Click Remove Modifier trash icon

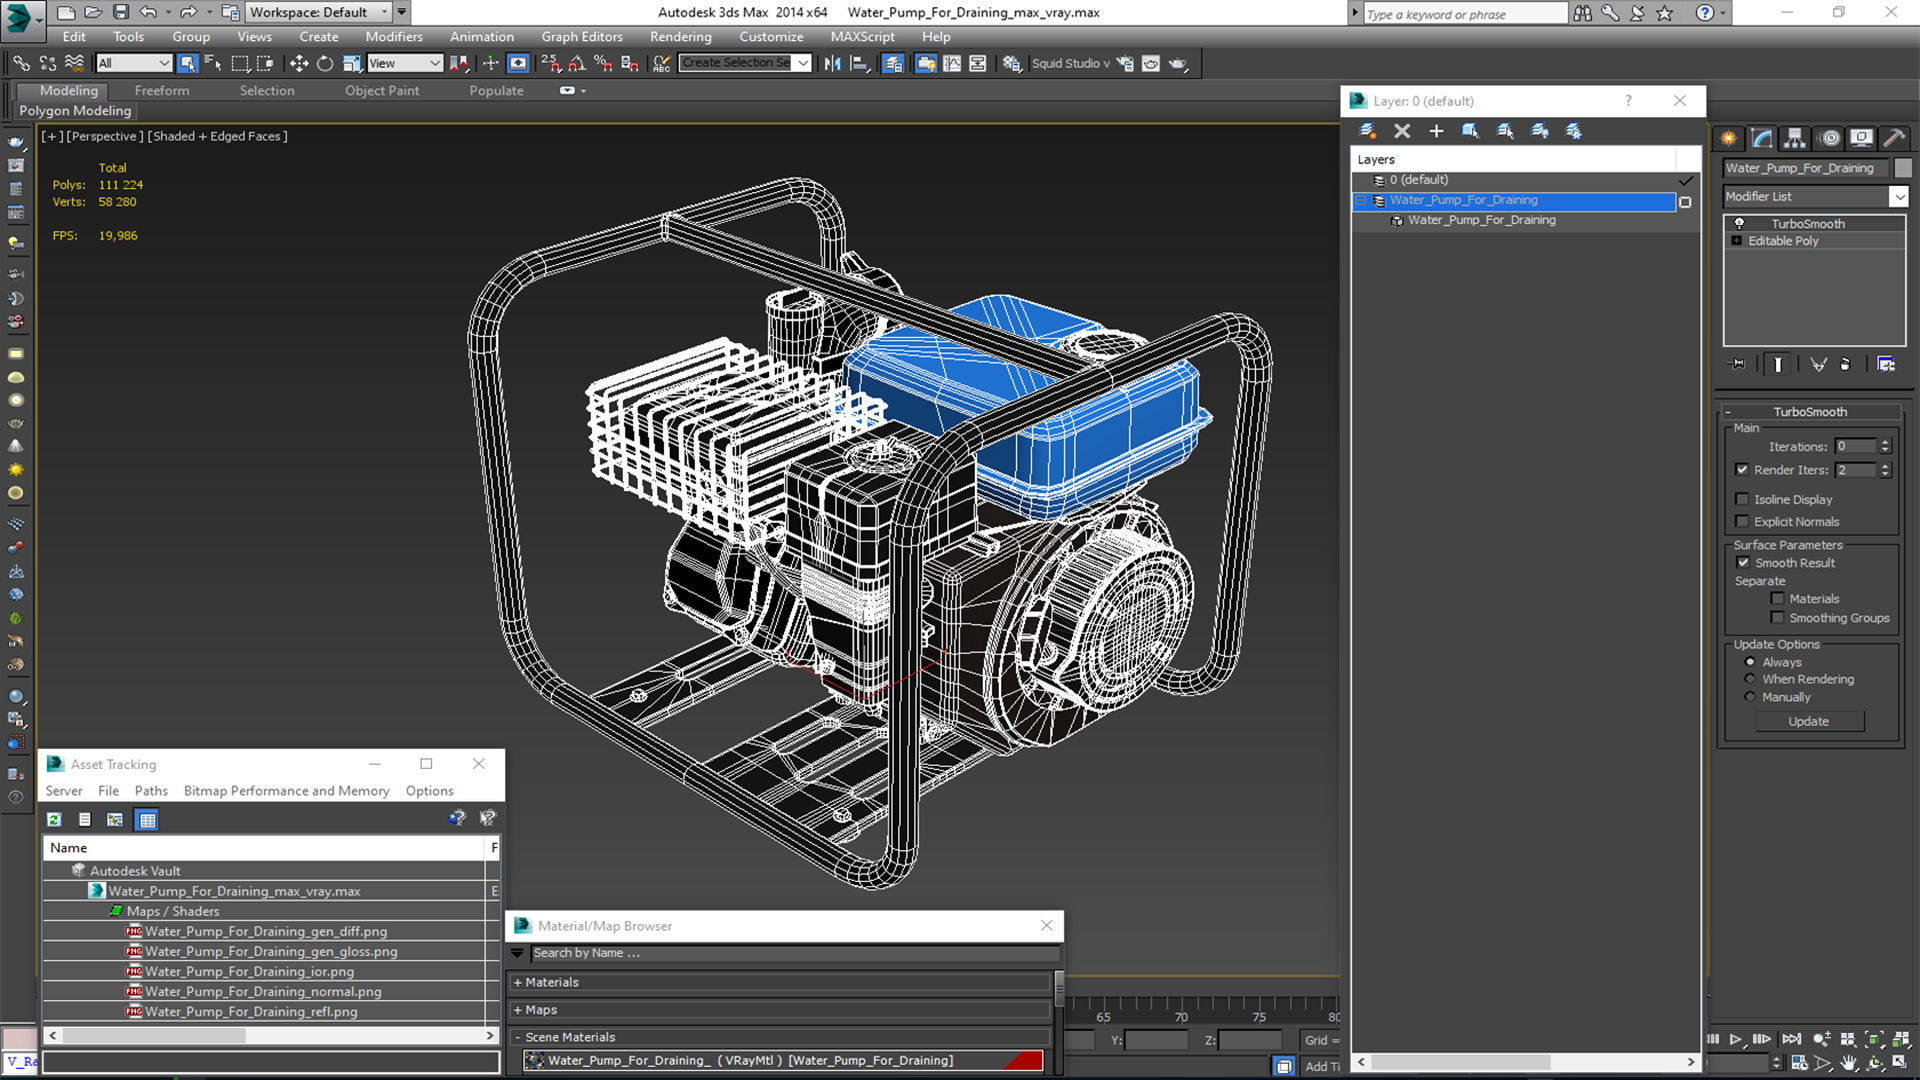(1845, 364)
